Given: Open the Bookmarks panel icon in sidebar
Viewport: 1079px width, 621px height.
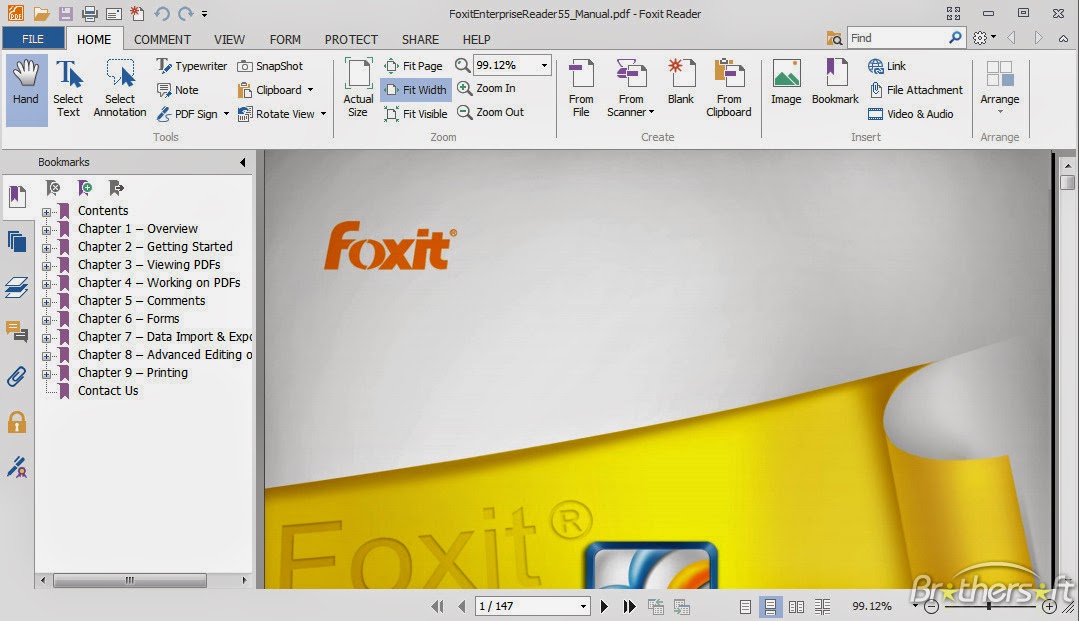Looking at the screenshot, I should pos(17,196).
